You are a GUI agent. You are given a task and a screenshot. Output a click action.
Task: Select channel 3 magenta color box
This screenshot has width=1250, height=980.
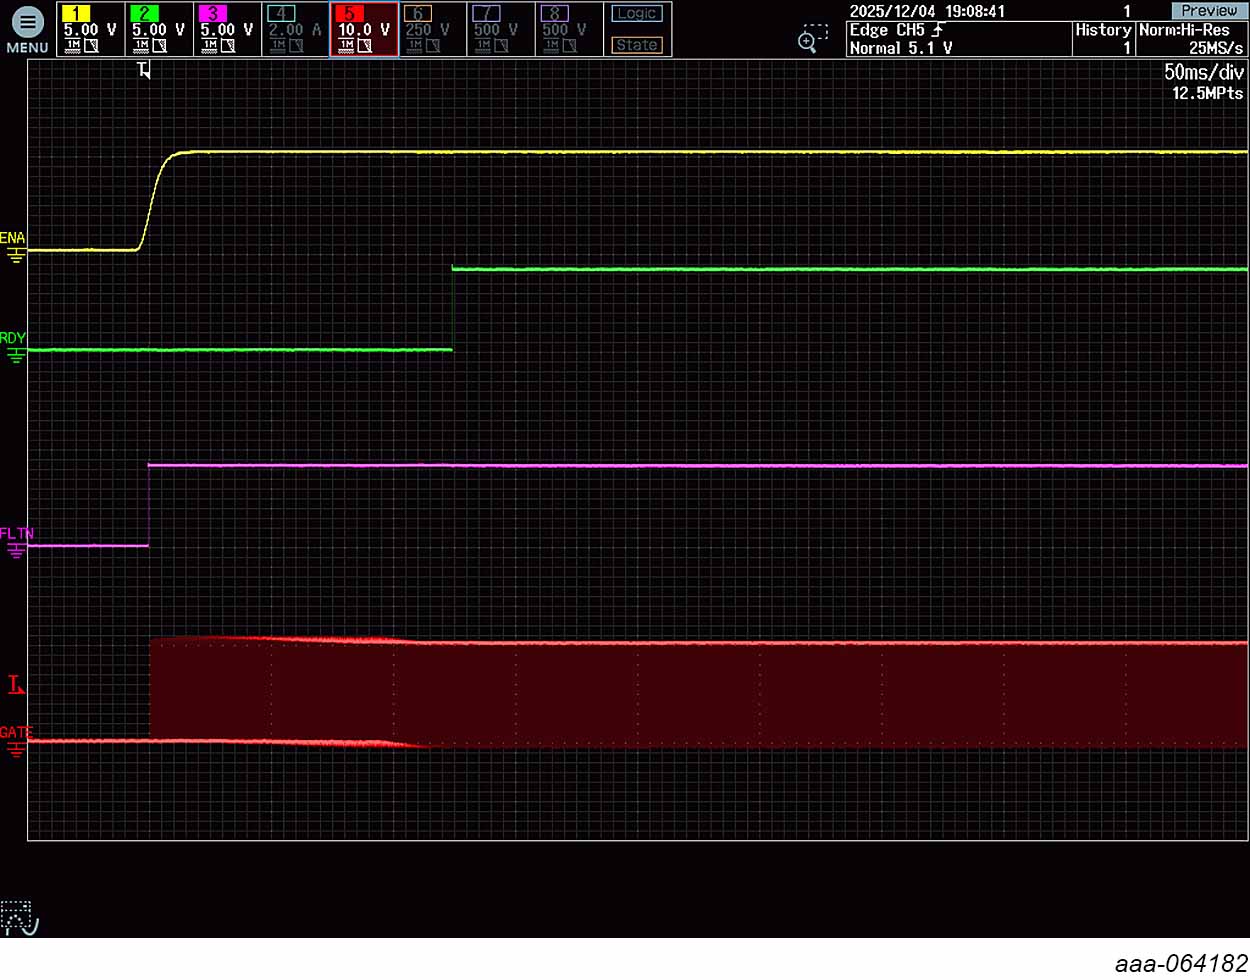point(212,13)
